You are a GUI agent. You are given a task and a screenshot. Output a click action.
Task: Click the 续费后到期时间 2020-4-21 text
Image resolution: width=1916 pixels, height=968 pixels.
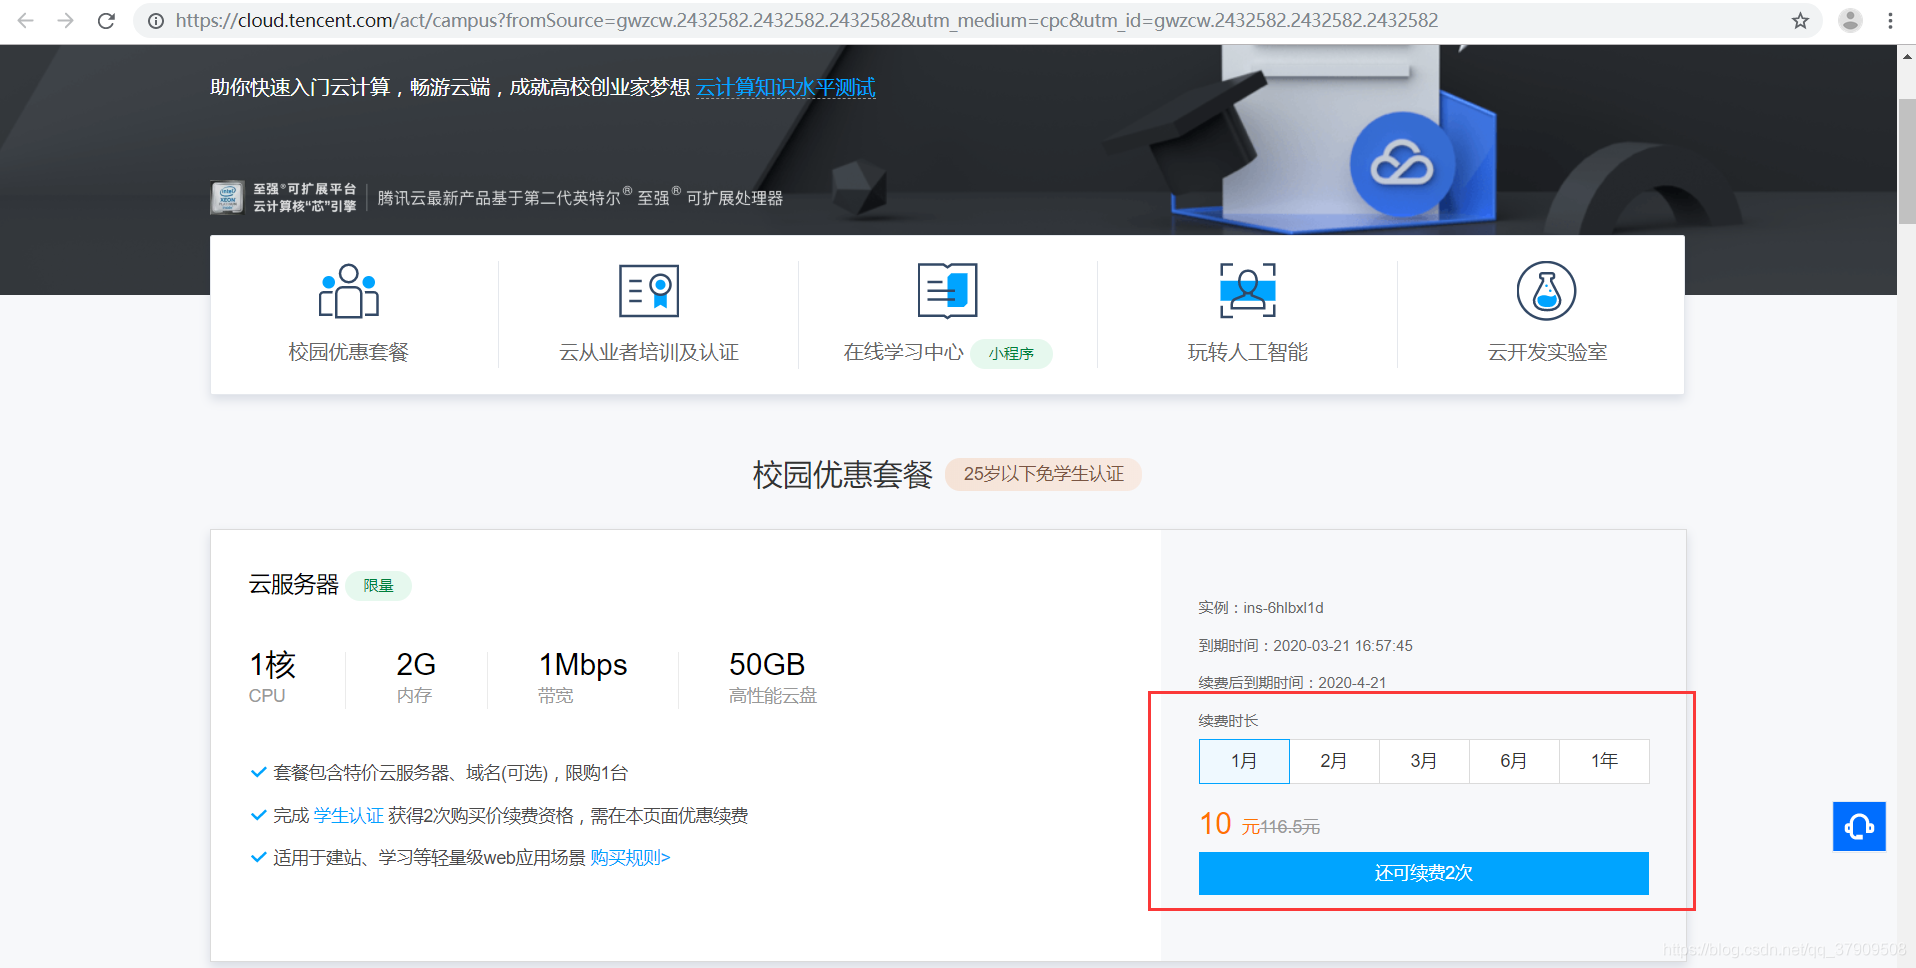(x=1292, y=683)
